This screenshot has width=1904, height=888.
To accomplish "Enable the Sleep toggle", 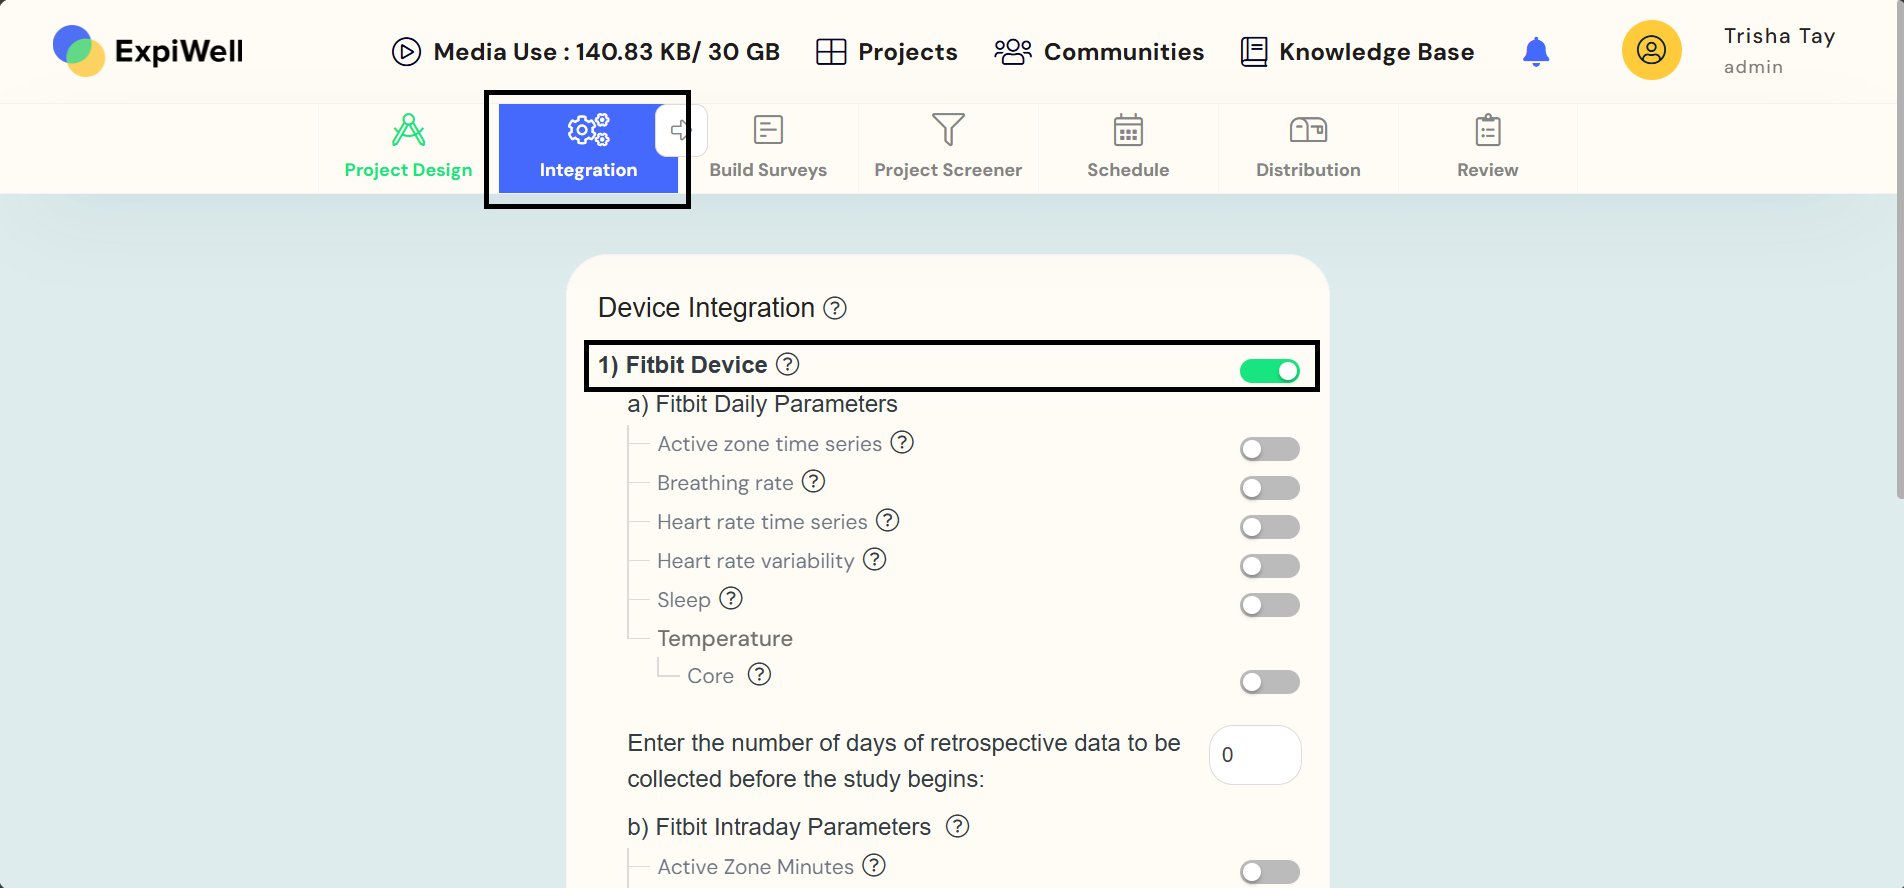I will (x=1270, y=605).
